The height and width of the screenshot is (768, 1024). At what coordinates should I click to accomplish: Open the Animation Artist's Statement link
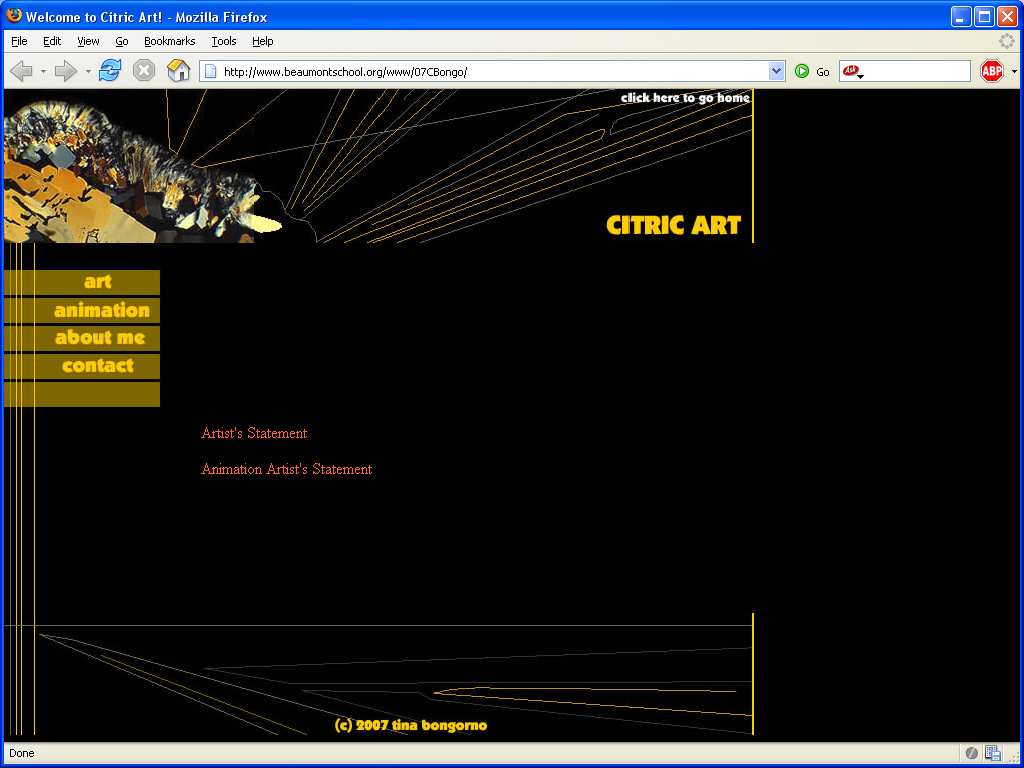[x=287, y=469]
